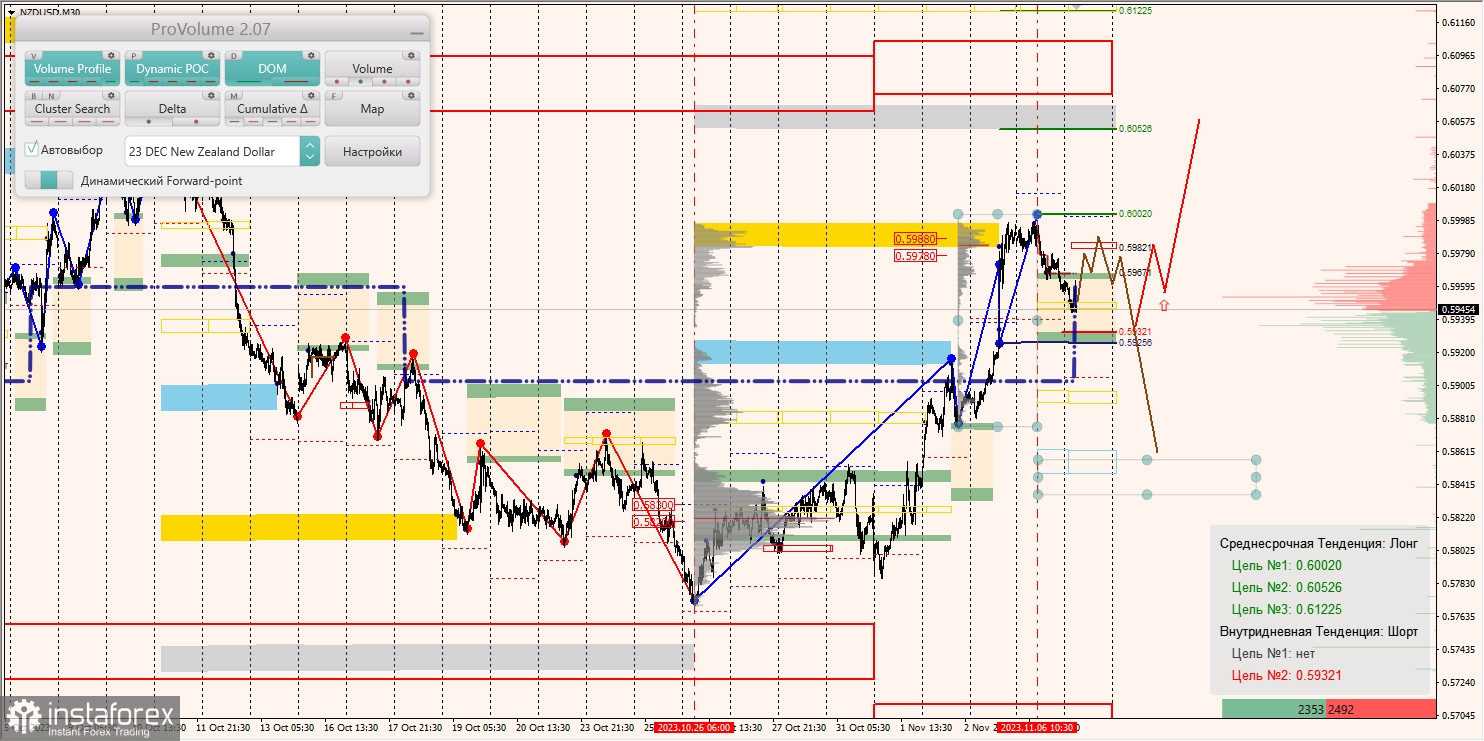Toggle green dot segment under Volume
Image resolution: width=1484 pixels, height=741 pixels.
(360, 82)
